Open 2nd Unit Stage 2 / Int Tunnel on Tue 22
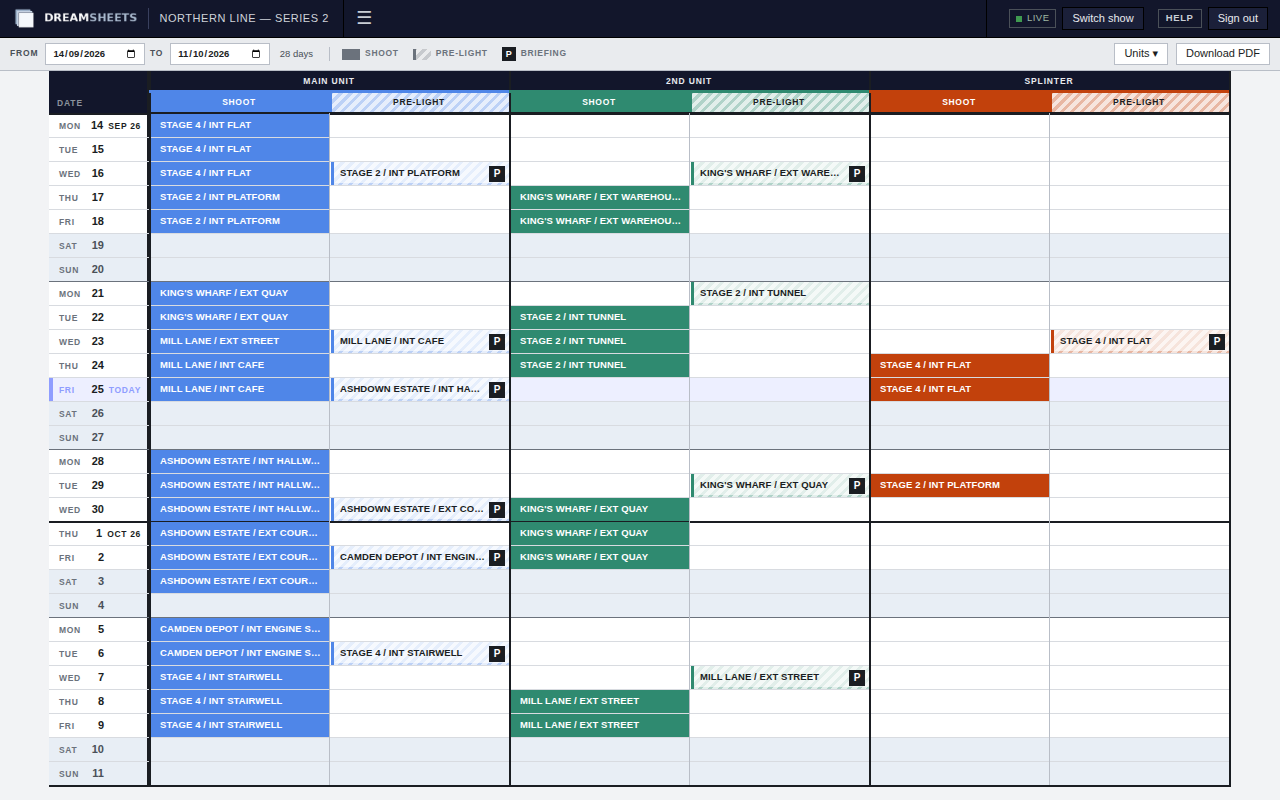This screenshot has height=800, width=1280. (600, 318)
